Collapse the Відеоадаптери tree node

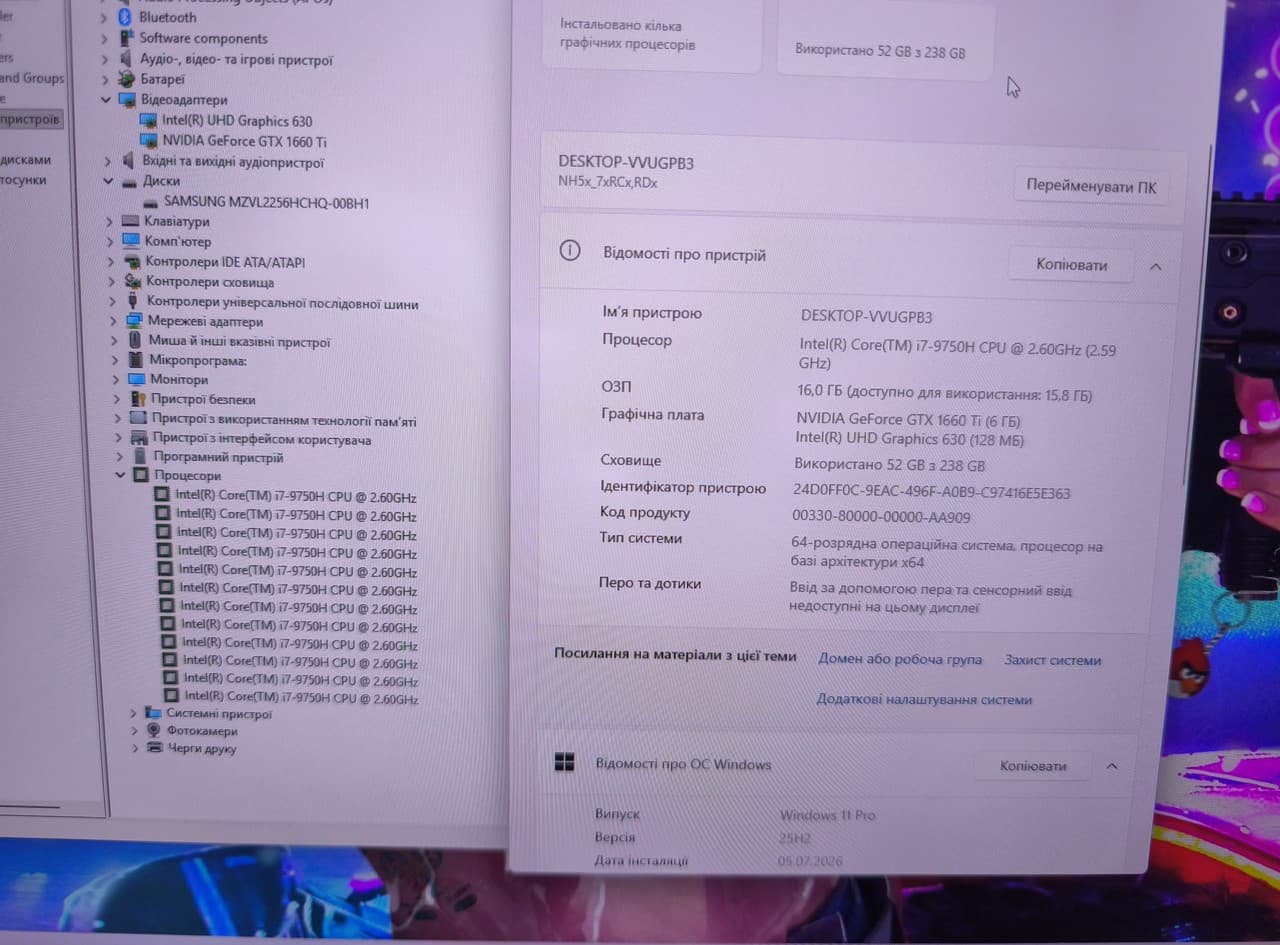(106, 100)
